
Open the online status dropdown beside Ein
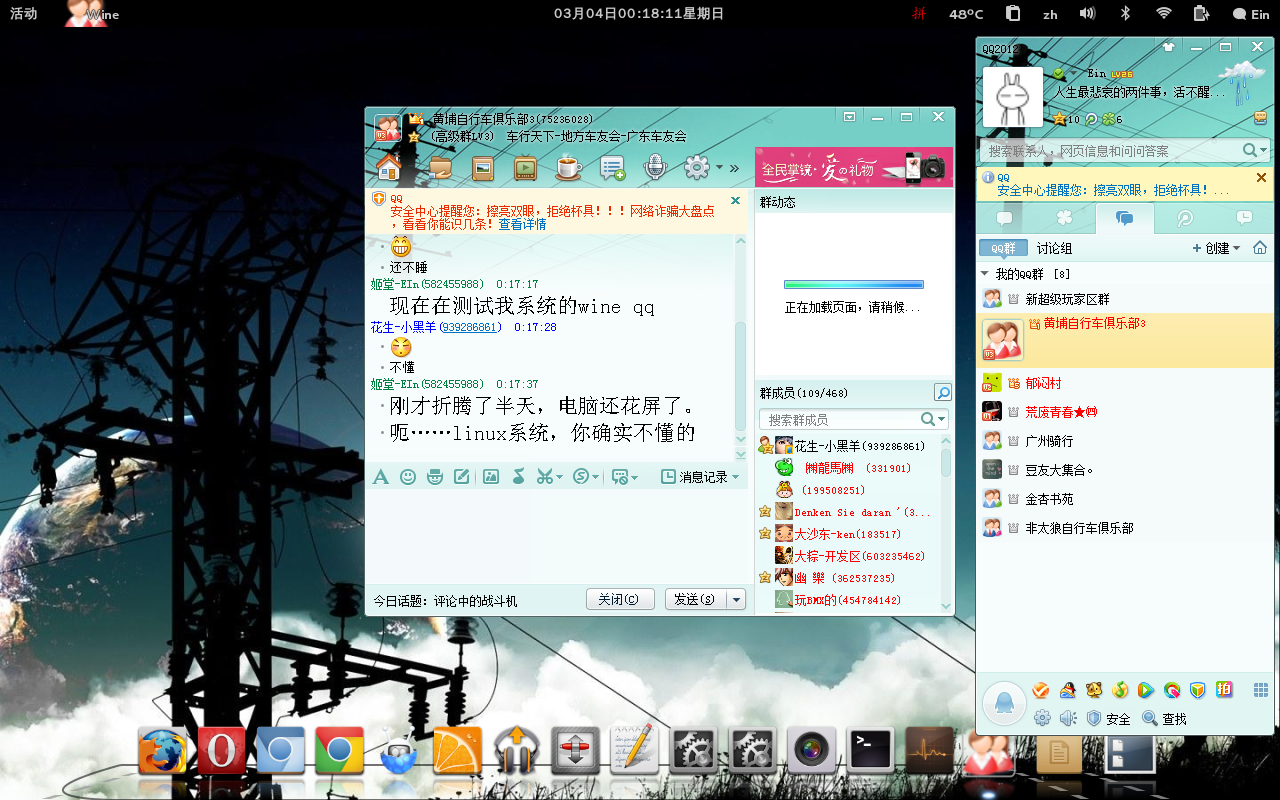pyautogui.click(x=1072, y=74)
